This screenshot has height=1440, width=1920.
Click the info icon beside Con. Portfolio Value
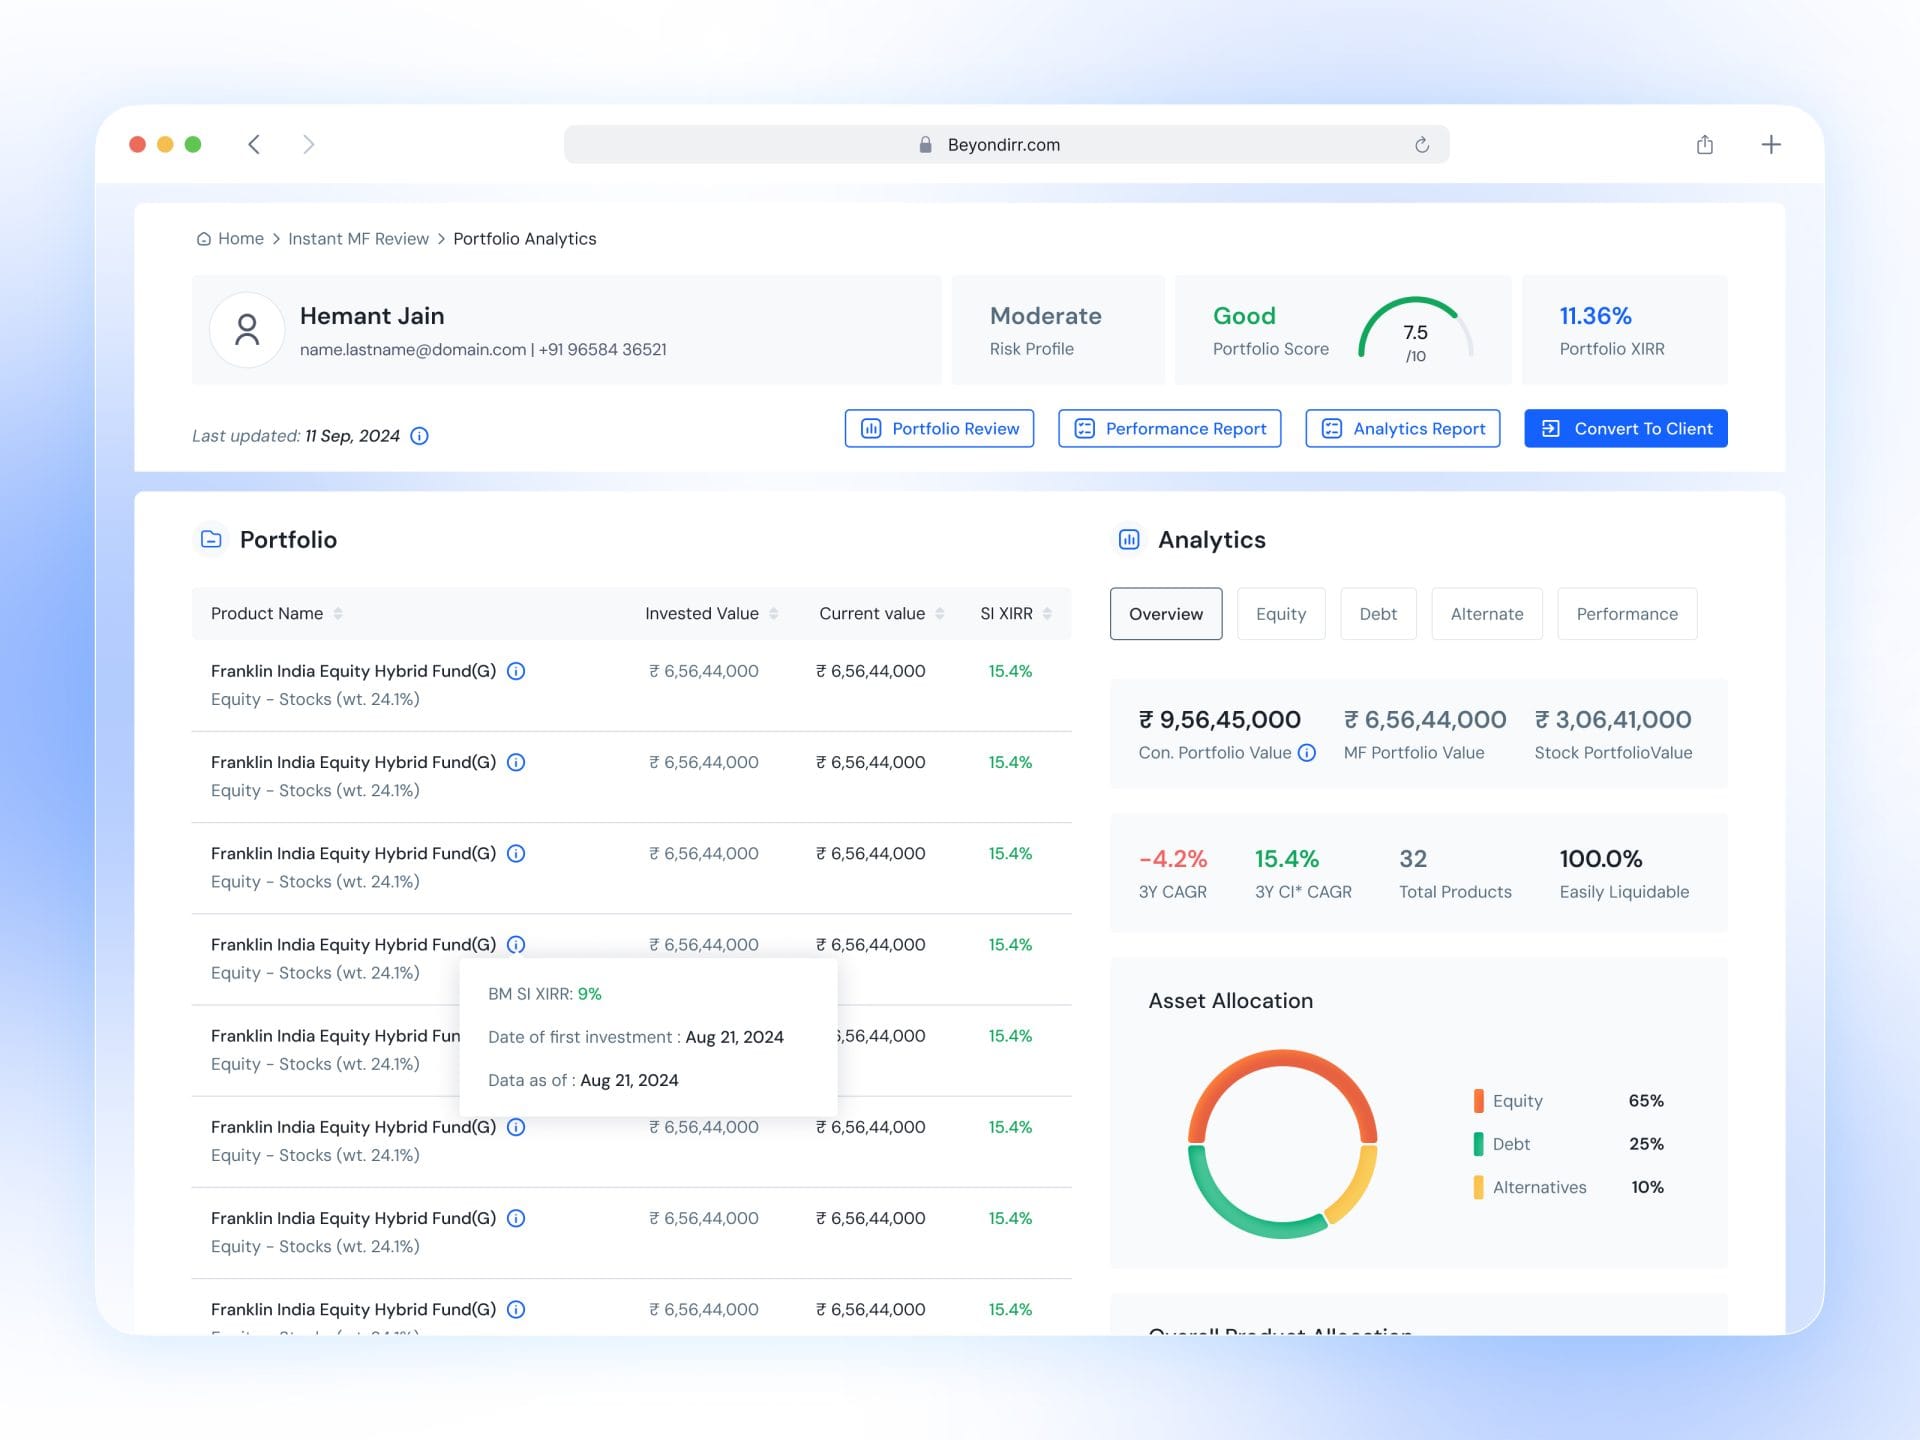(x=1307, y=753)
